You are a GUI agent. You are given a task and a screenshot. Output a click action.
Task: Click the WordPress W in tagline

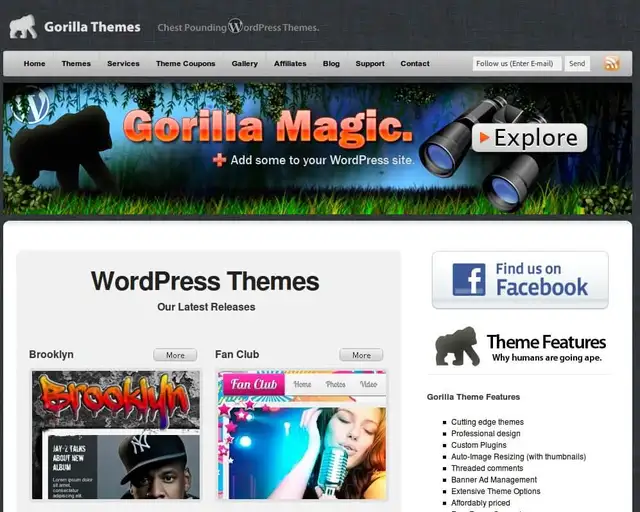pyautogui.click(x=236, y=26)
